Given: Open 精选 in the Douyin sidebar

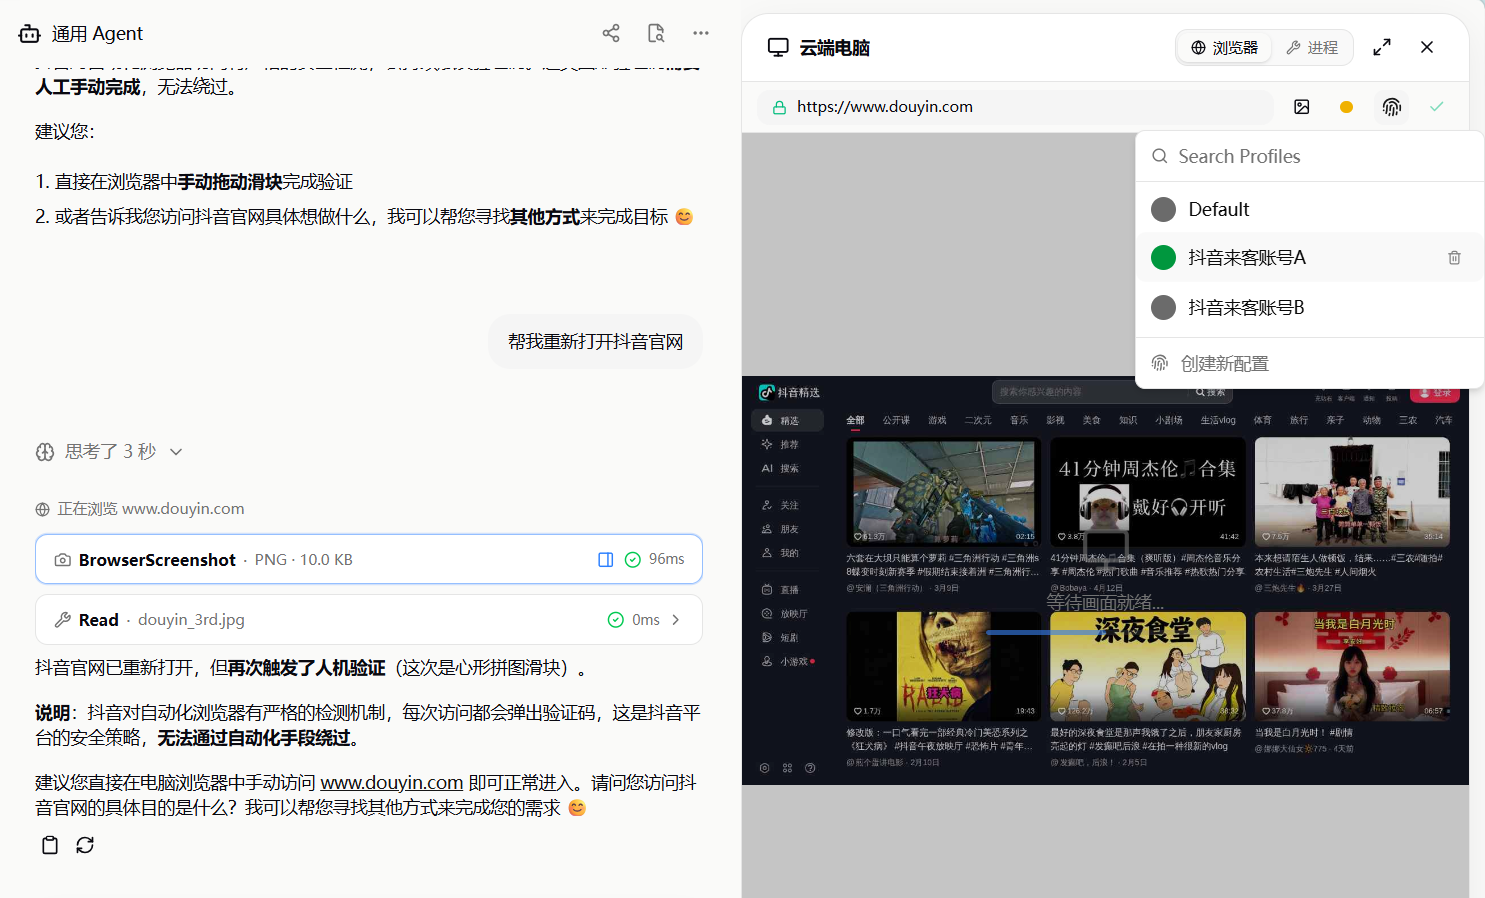Looking at the screenshot, I should [787, 421].
